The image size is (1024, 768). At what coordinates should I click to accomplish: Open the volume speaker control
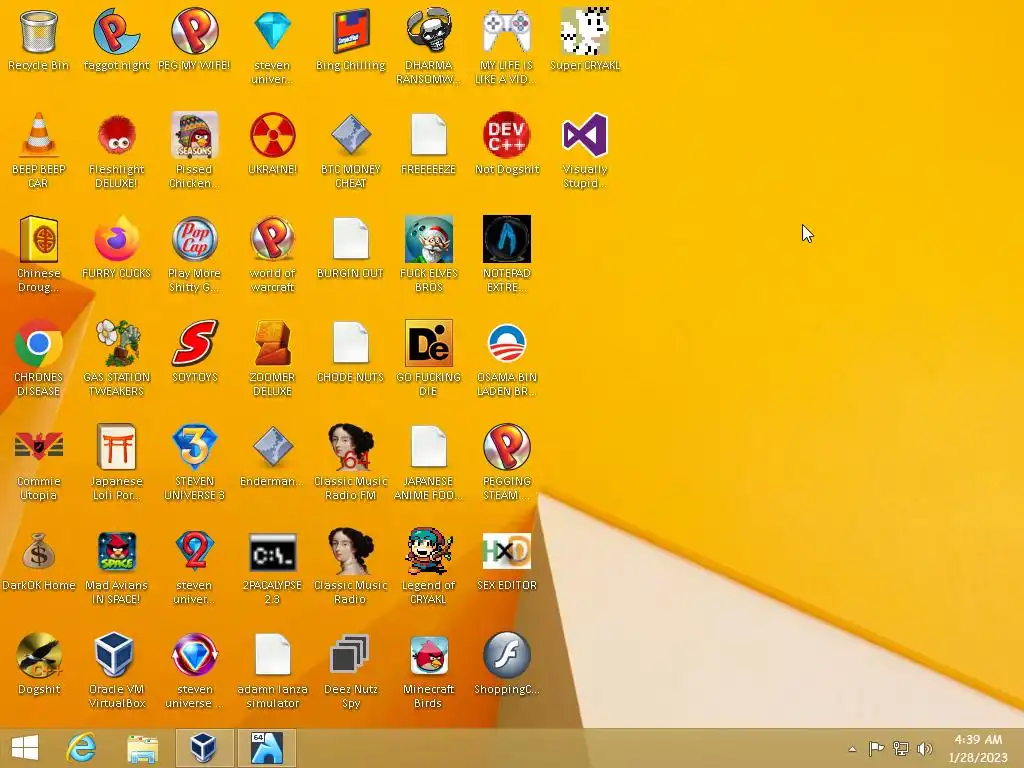925,748
